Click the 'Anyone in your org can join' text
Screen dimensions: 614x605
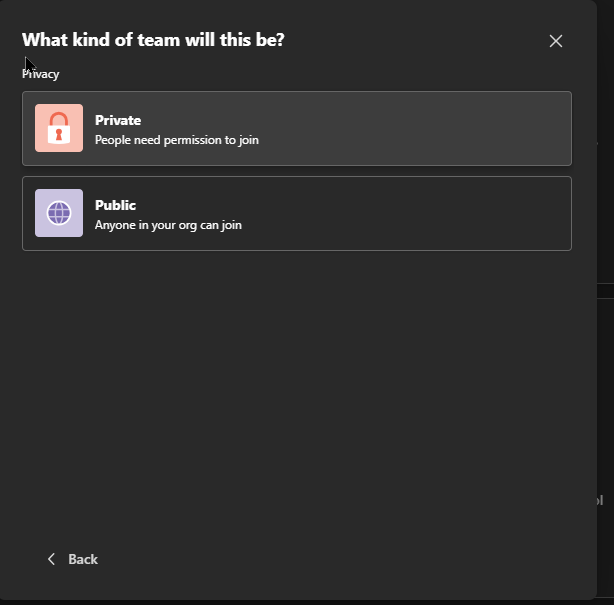pos(168,225)
